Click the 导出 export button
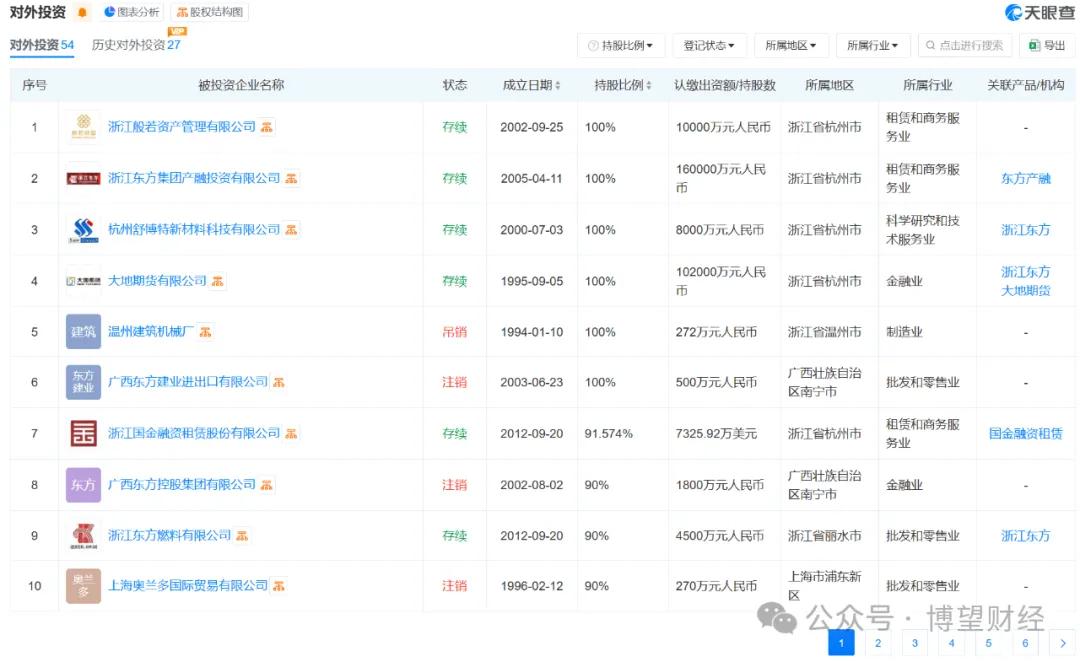Viewport: 1080px width, 662px height. click(1047, 45)
